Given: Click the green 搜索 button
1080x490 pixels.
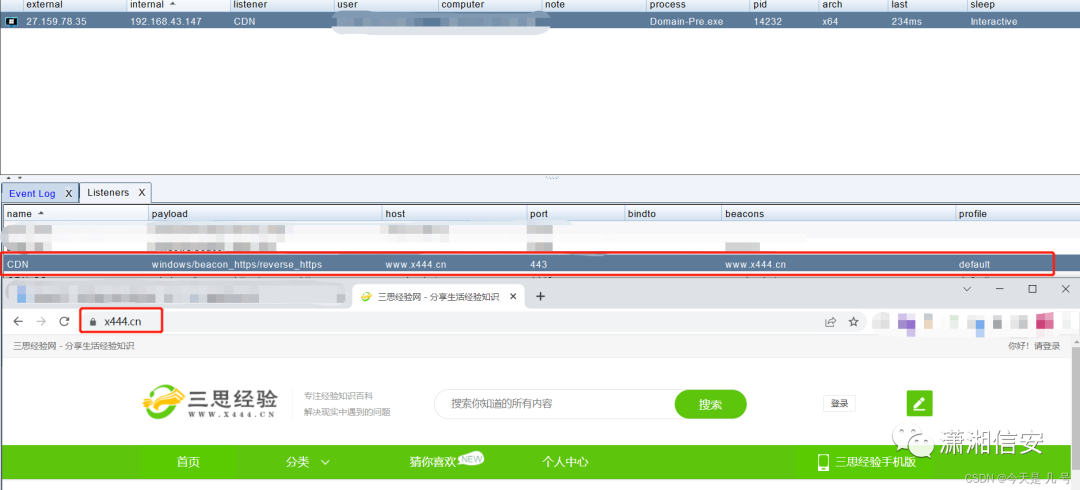Looking at the screenshot, I should pyautogui.click(x=710, y=405).
